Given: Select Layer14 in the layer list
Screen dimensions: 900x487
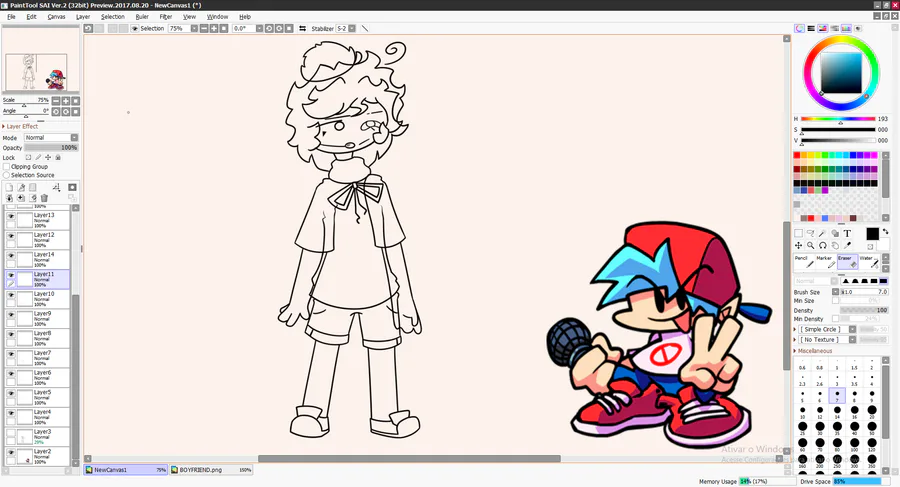Looking at the screenshot, I should [37, 260].
